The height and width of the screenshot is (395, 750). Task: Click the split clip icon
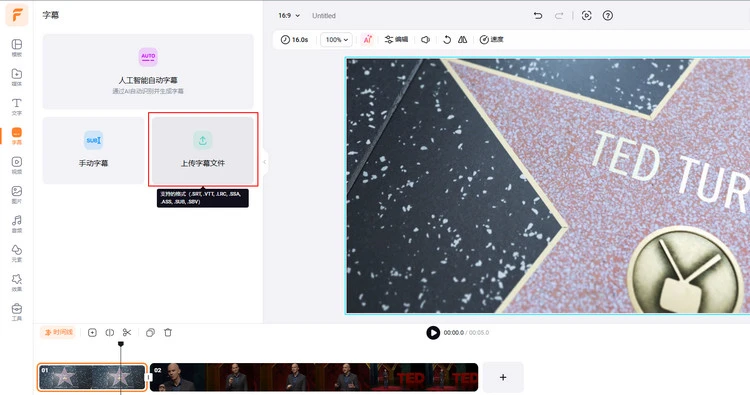click(110, 332)
